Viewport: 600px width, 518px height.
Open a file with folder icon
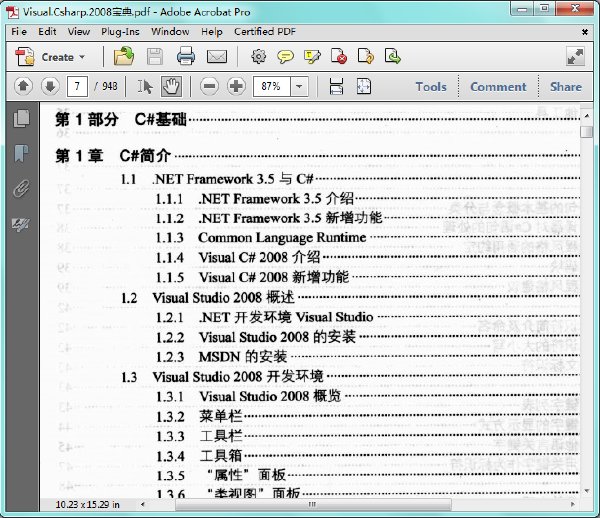click(124, 57)
